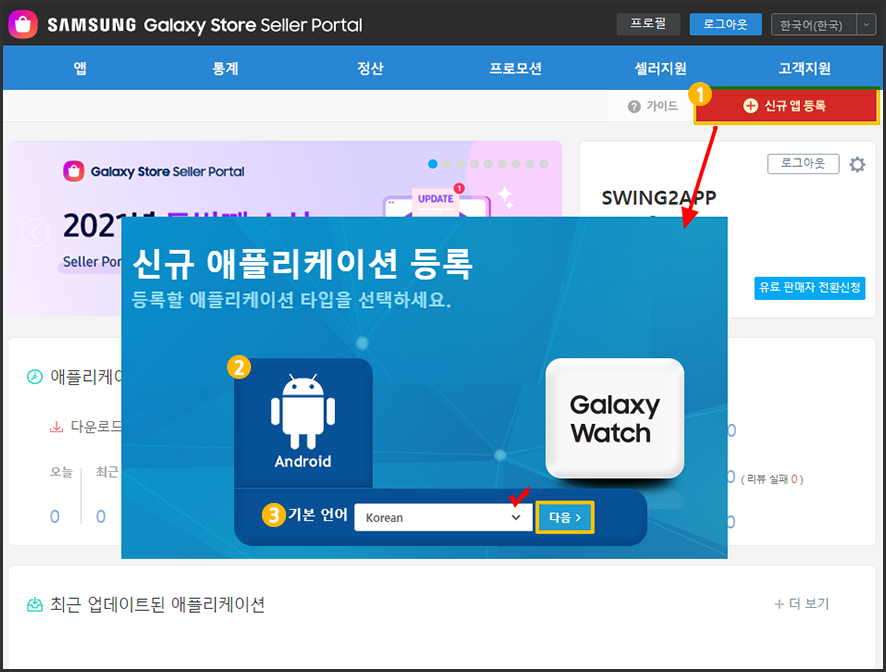Open the 프로모션 menu
886x672 pixels.
[515, 69]
